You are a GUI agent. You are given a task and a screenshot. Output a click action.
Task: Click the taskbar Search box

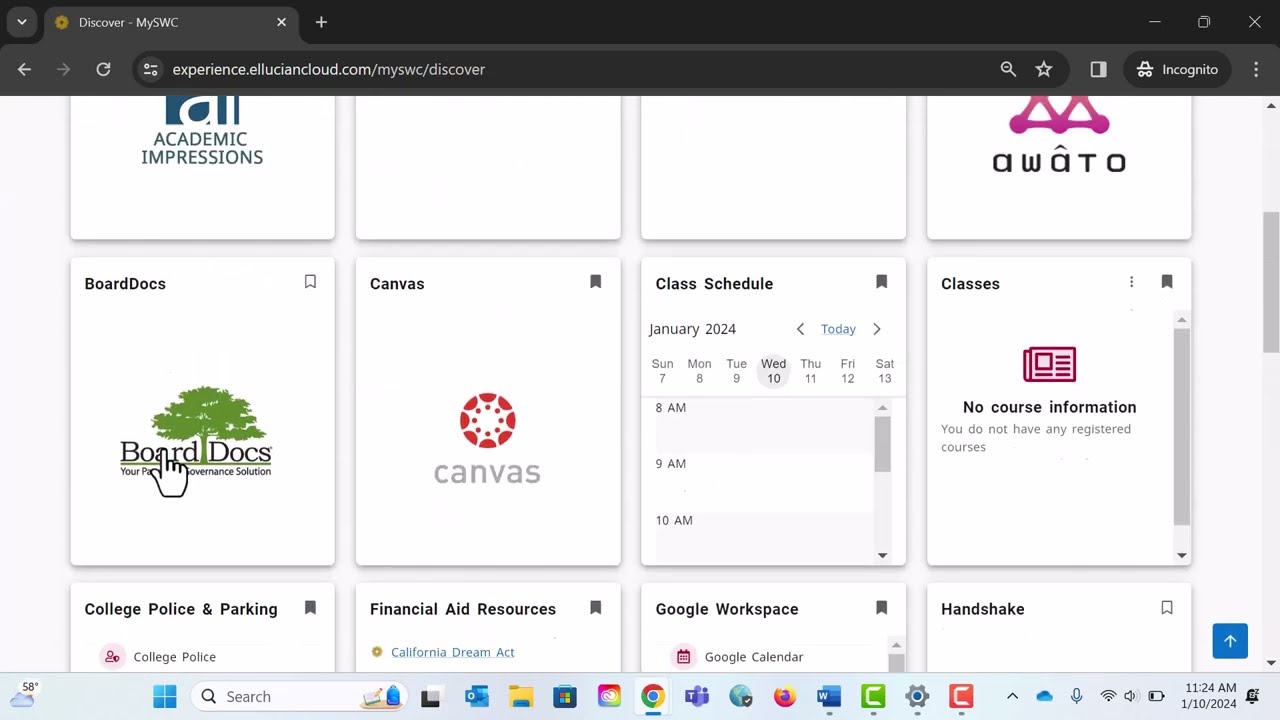coord(299,696)
